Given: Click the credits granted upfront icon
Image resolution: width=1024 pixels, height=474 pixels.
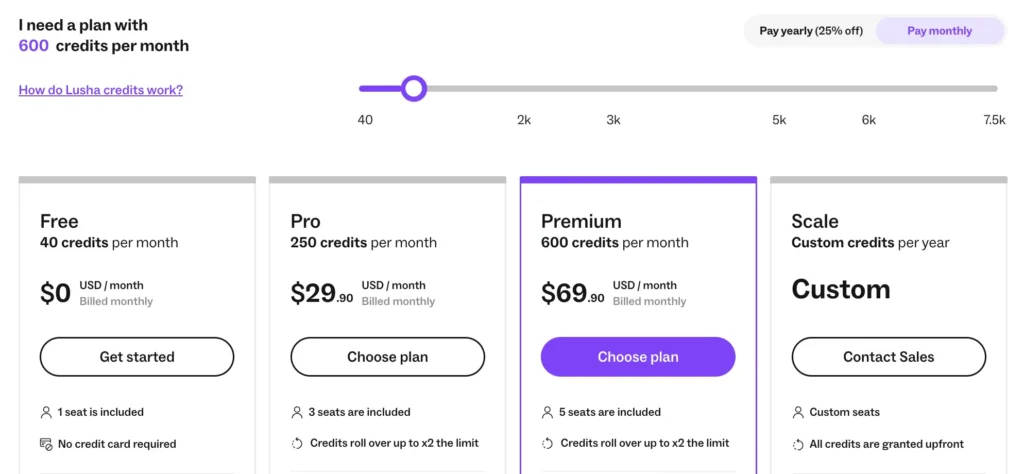Looking at the screenshot, I should 798,444.
